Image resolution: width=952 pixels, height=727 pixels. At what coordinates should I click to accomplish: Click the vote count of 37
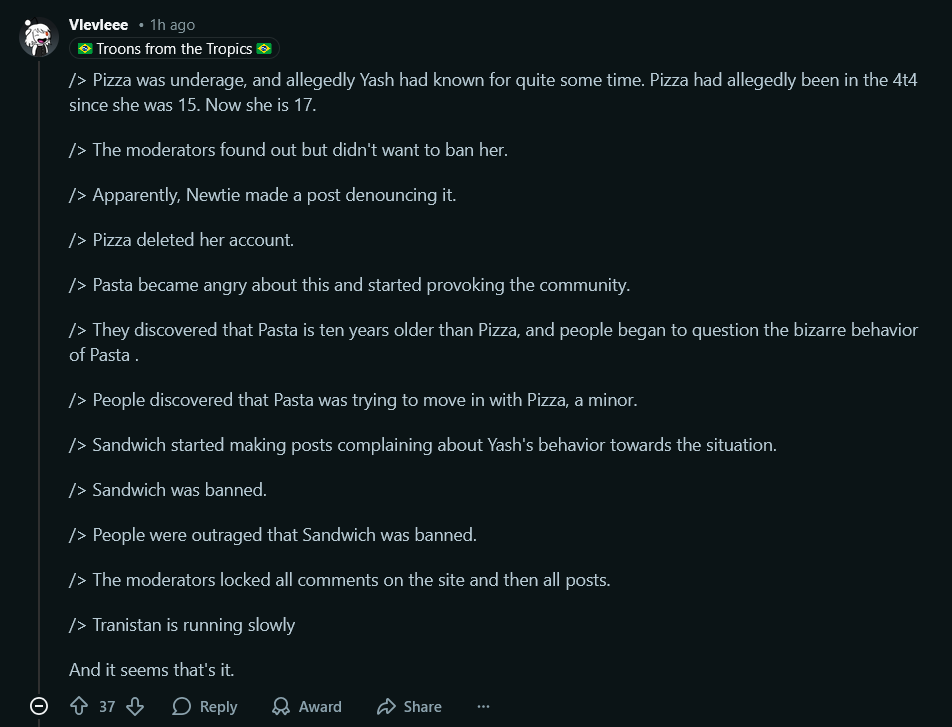pyautogui.click(x=107, y=706)
